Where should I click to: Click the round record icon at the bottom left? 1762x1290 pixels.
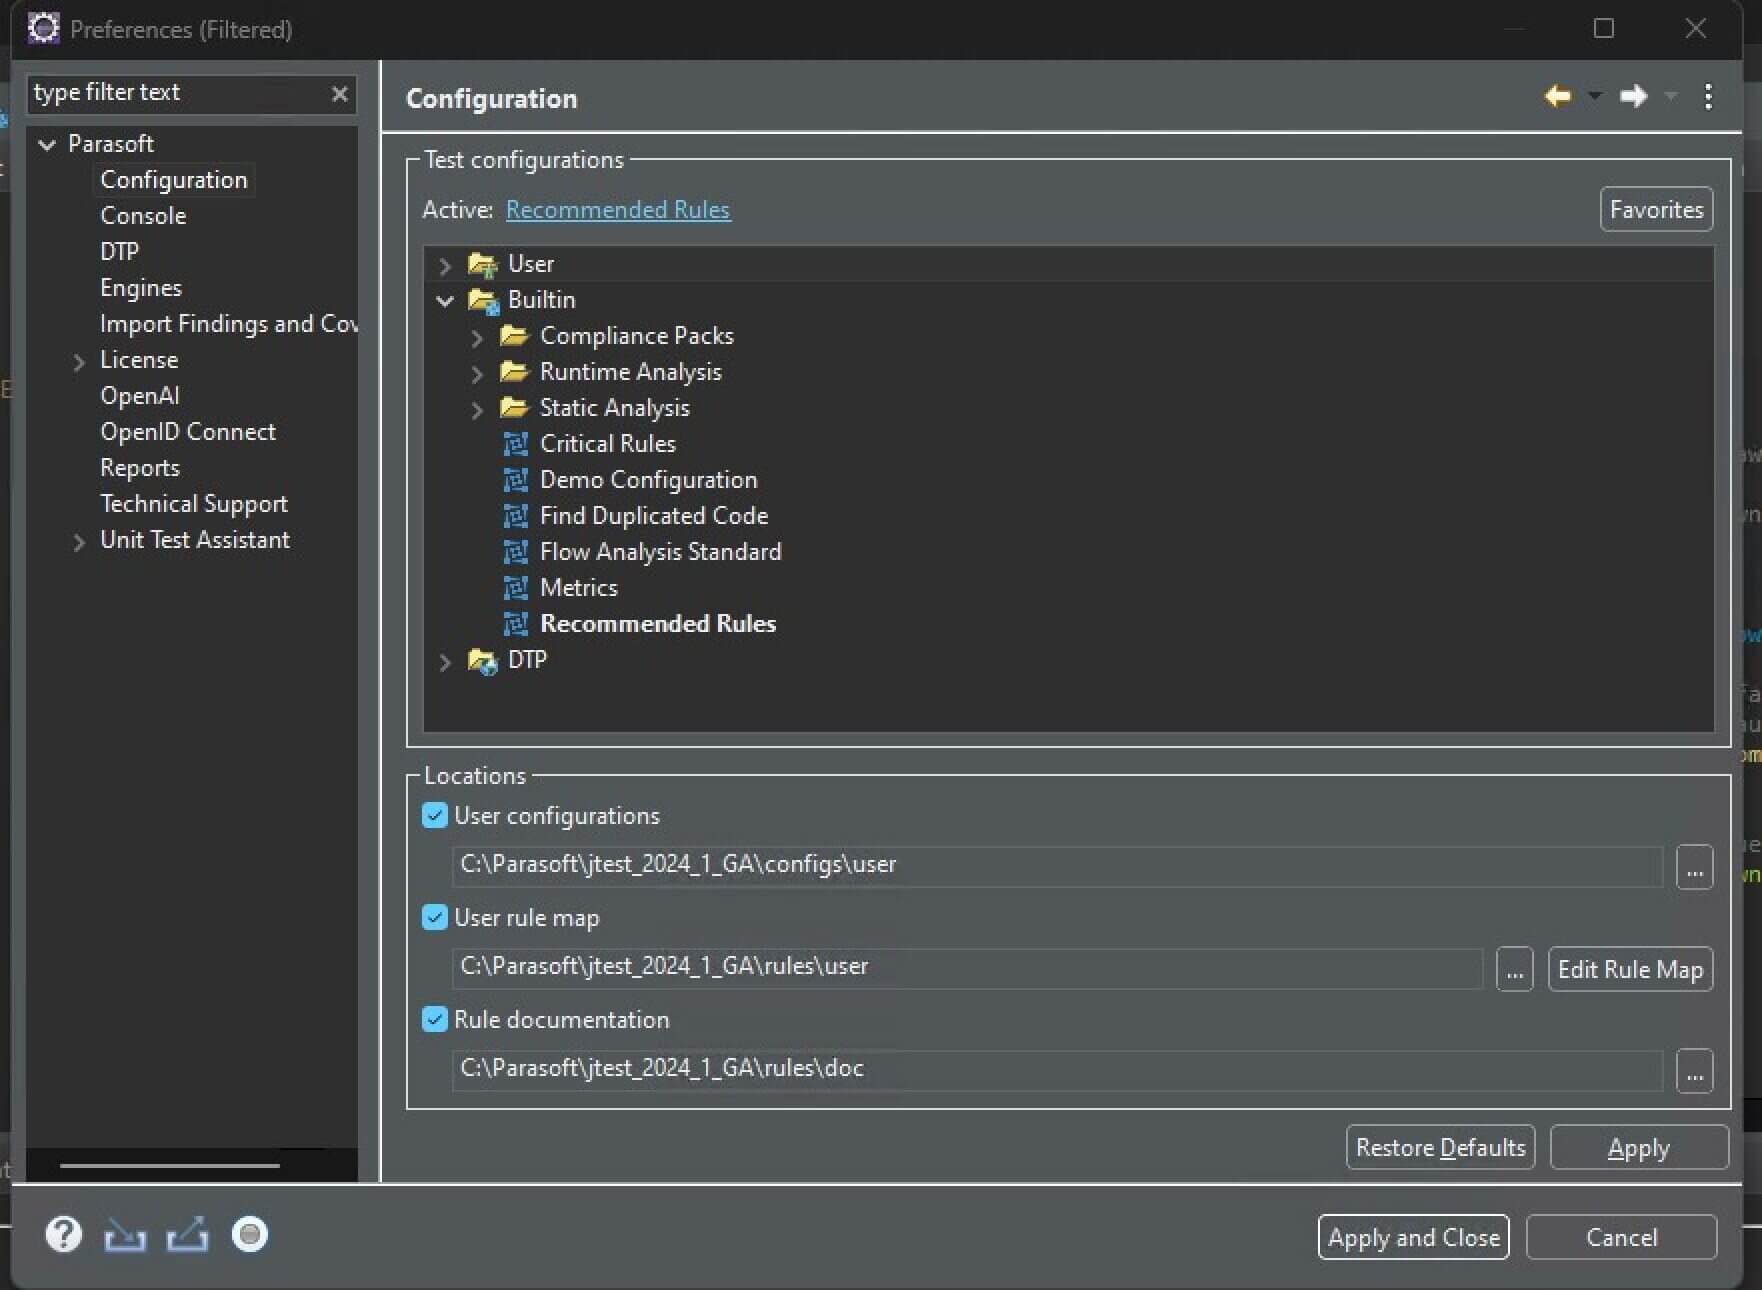coord(250,1235)
